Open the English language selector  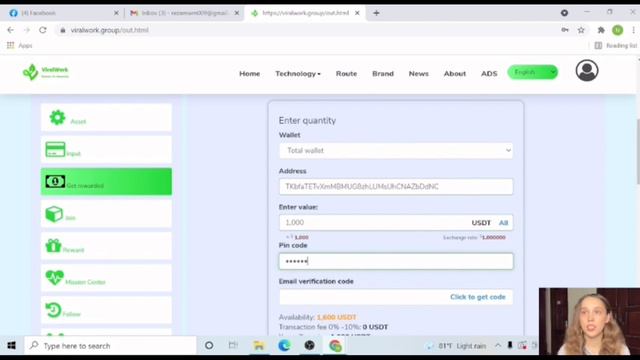532,72
